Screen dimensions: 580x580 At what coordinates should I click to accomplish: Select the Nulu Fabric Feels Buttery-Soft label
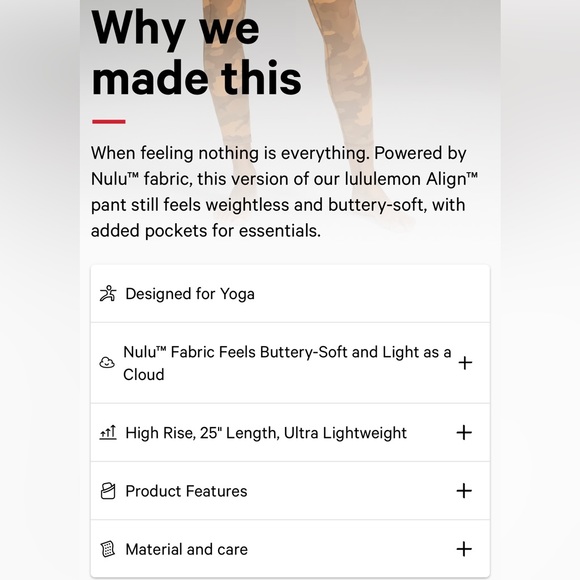pos(287,363)
